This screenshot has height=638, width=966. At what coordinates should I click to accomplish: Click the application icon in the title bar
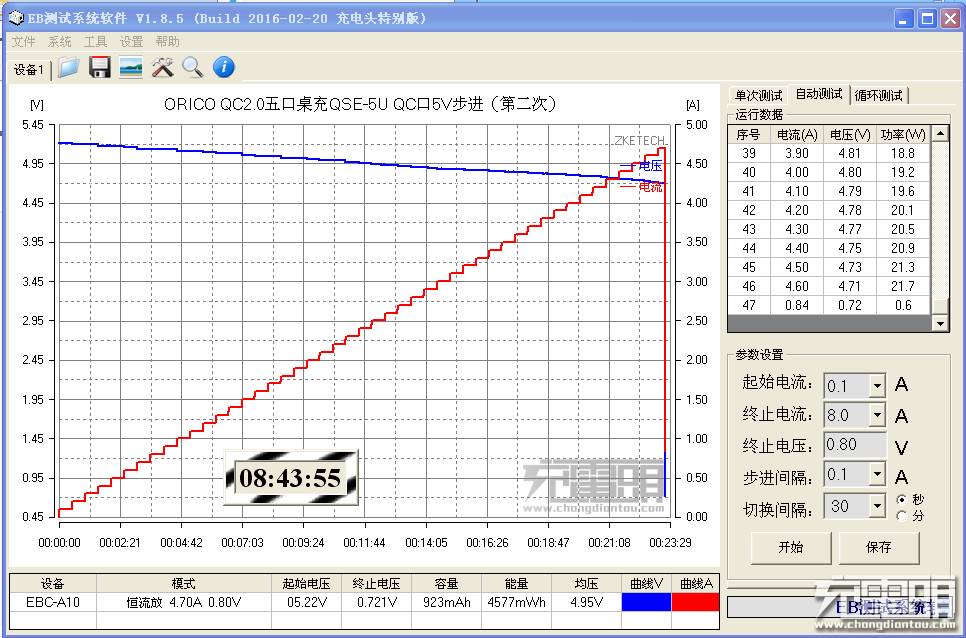click(16, 18)
